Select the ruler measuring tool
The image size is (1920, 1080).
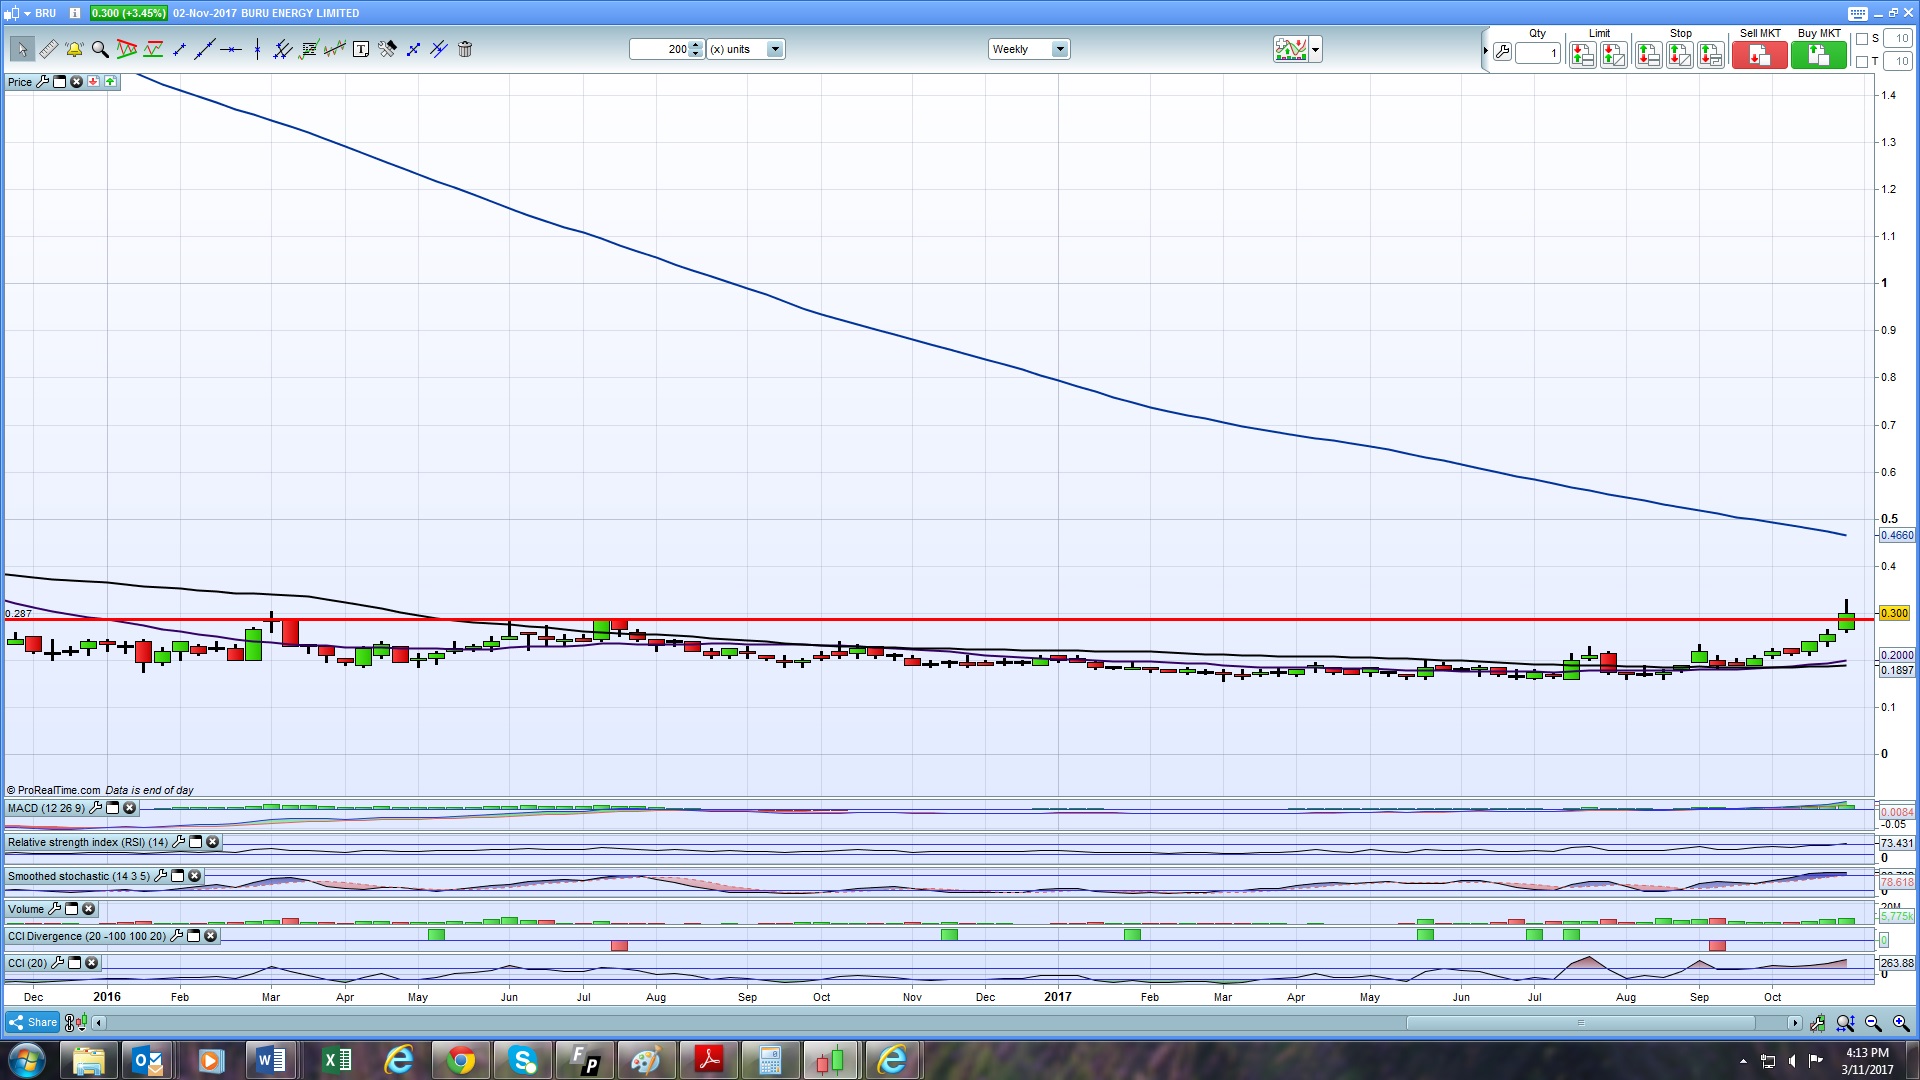coord(48,49)
